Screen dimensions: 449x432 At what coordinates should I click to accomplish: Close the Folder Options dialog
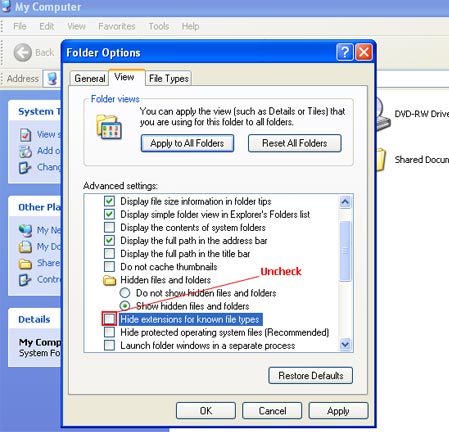coord(364,52)
